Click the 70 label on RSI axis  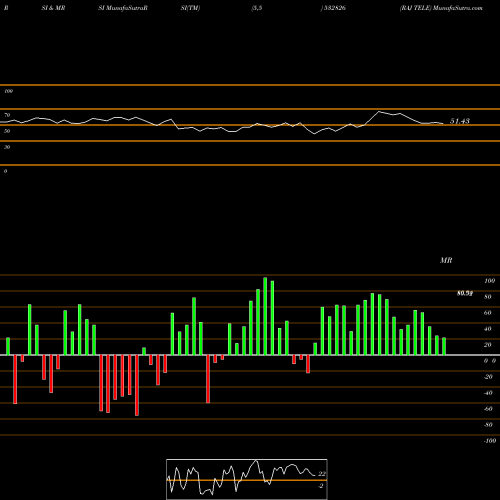(x=7, y=115)
